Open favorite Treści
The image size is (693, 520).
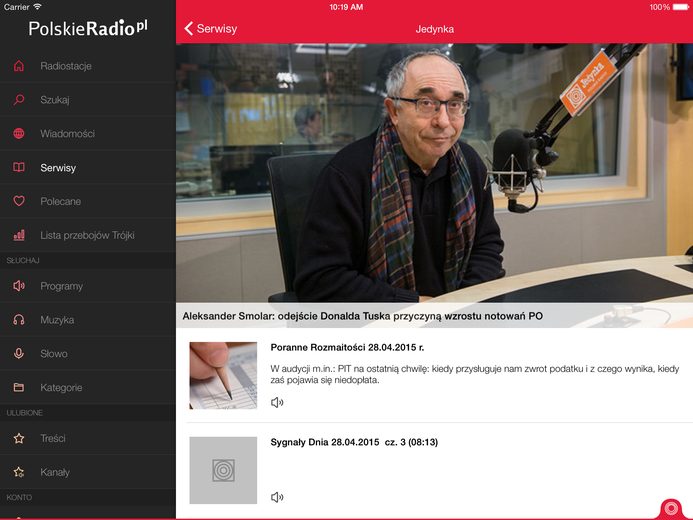tap(88, 438)
